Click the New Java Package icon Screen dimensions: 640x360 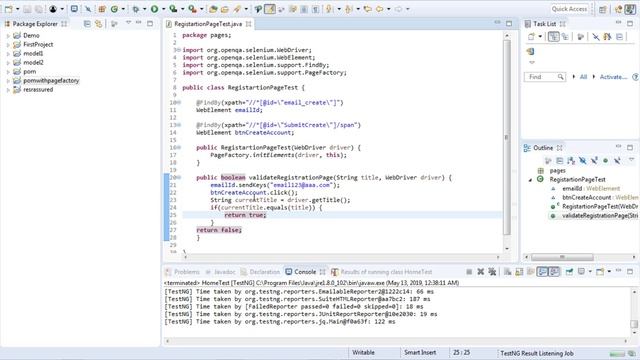pos(102,9)
